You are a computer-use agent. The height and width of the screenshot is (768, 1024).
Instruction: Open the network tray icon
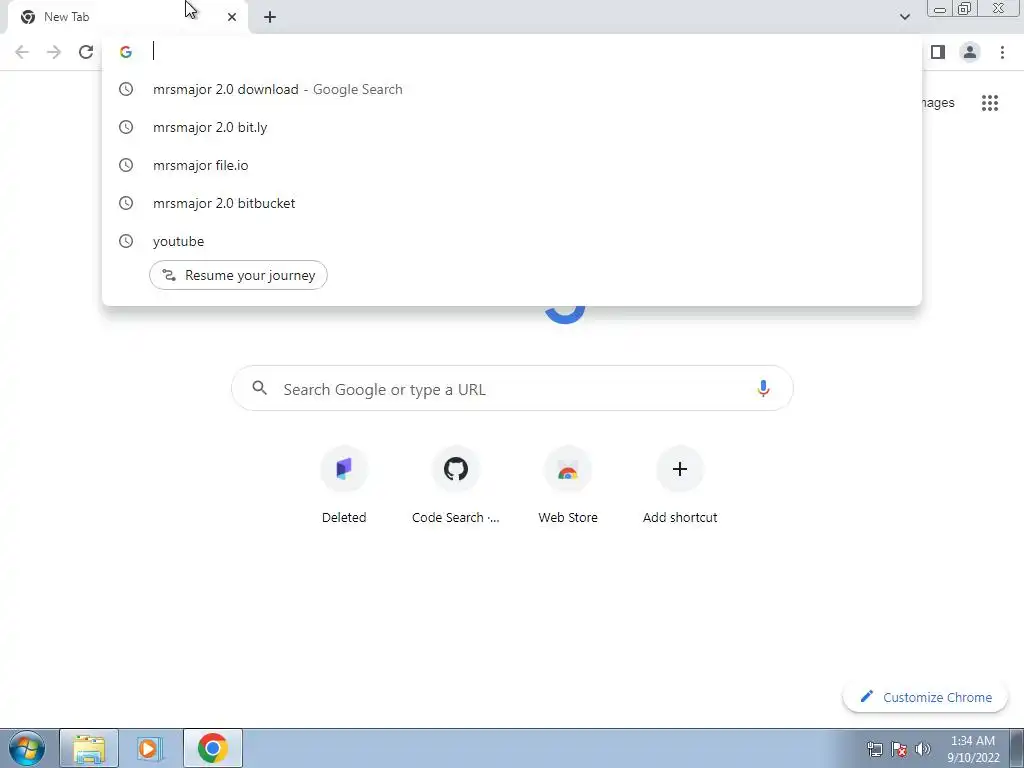click(874, 749)
